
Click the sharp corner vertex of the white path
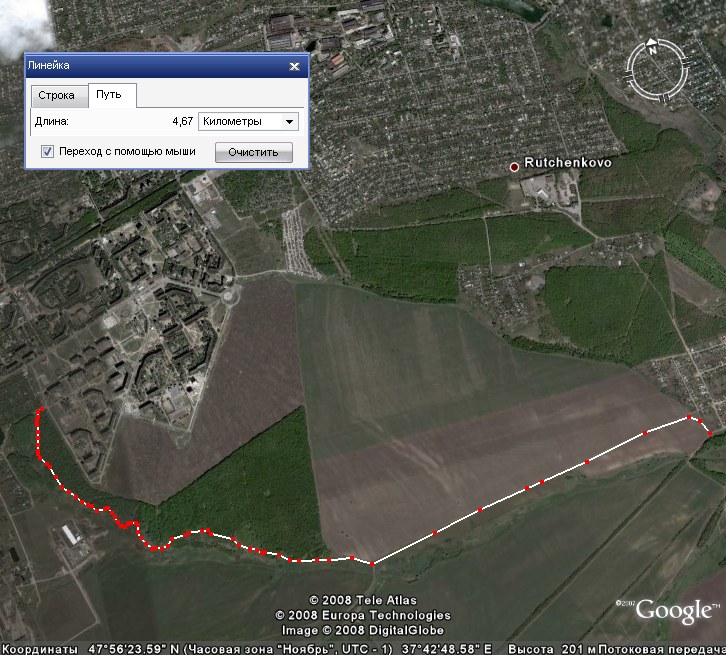click(x=372, y=564)
